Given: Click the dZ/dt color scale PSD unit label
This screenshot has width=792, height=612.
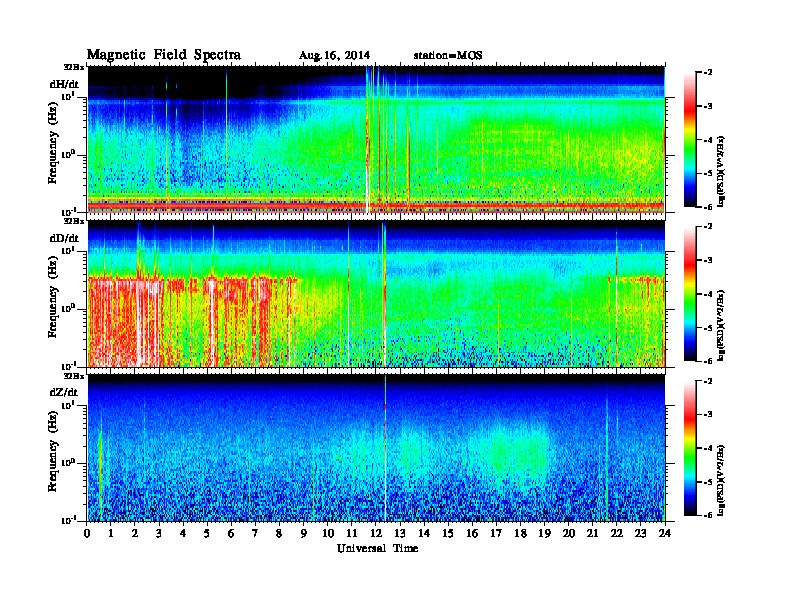Looking at the screenshot, I should pyautogui.click(x=722, y=480).
